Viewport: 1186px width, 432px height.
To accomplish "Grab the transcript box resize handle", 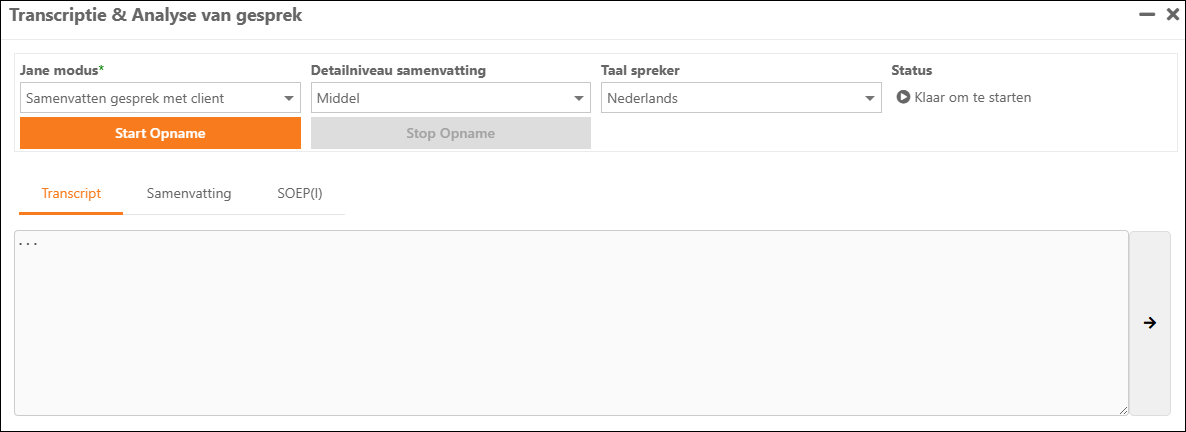I will [1123, 410].
